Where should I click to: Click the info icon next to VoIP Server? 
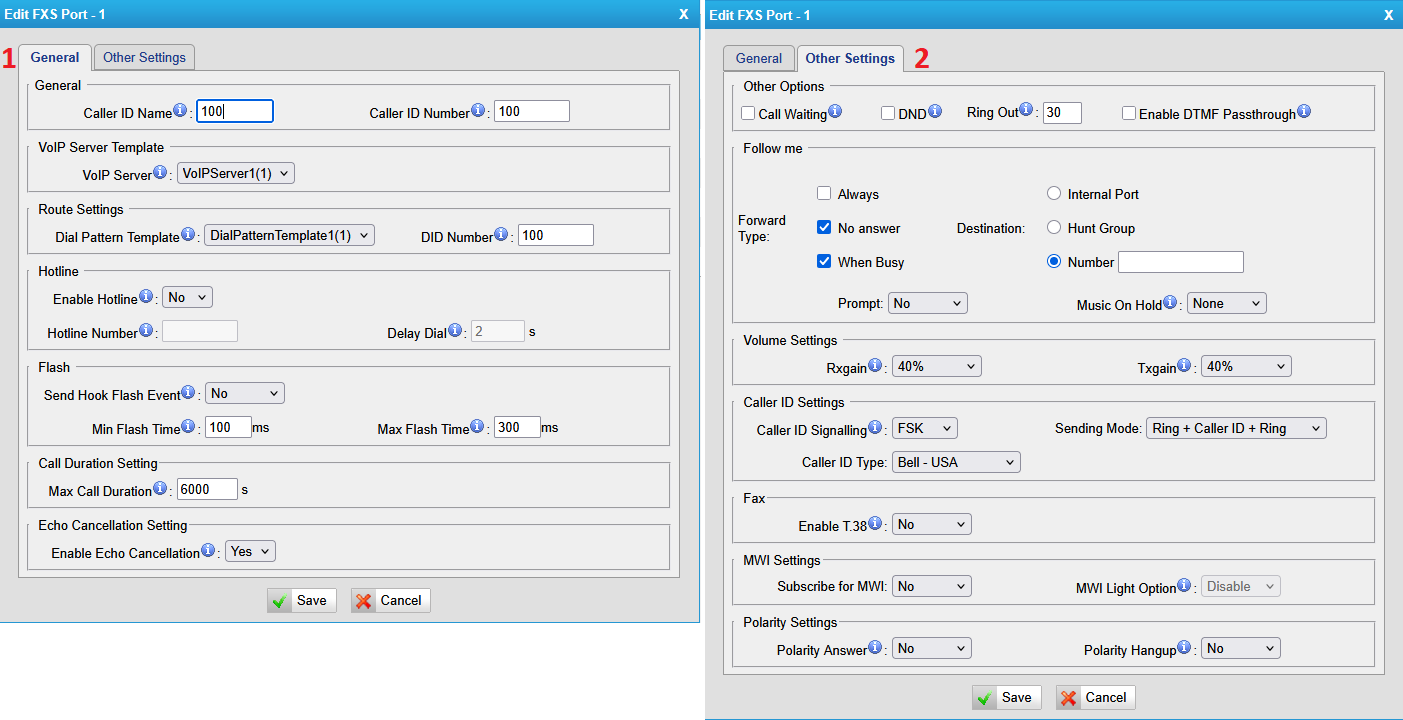160,173
